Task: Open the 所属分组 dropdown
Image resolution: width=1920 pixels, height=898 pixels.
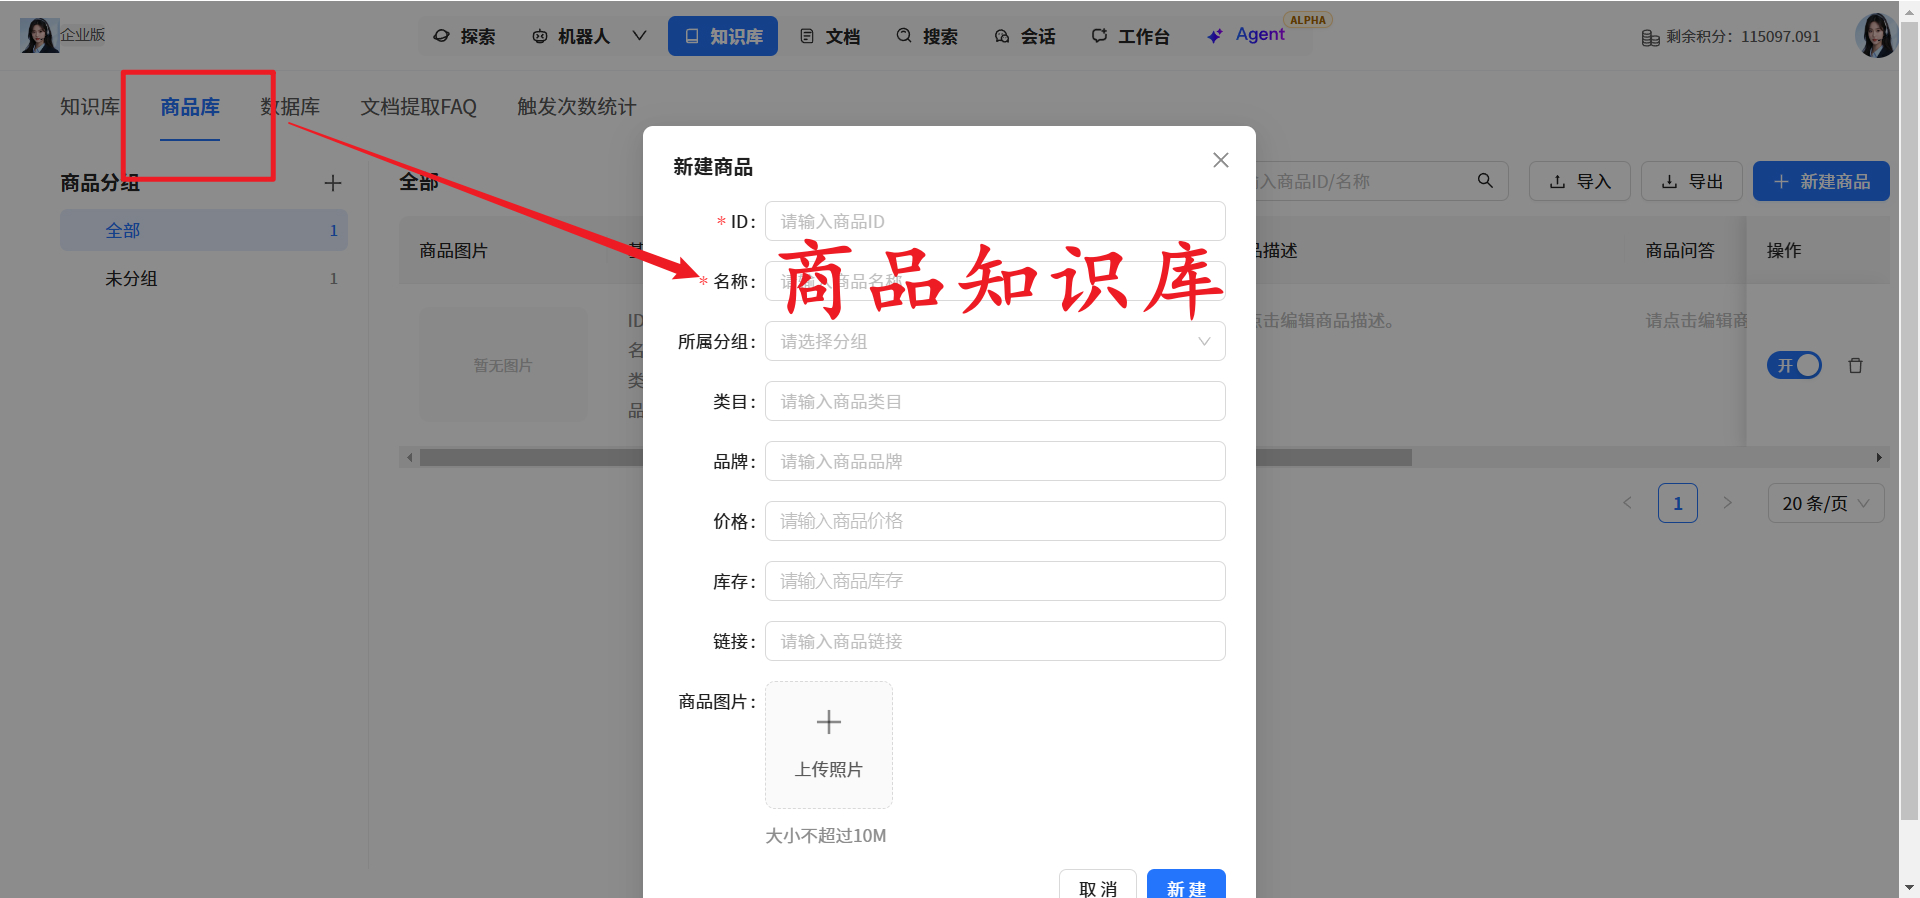Action: 995,341
